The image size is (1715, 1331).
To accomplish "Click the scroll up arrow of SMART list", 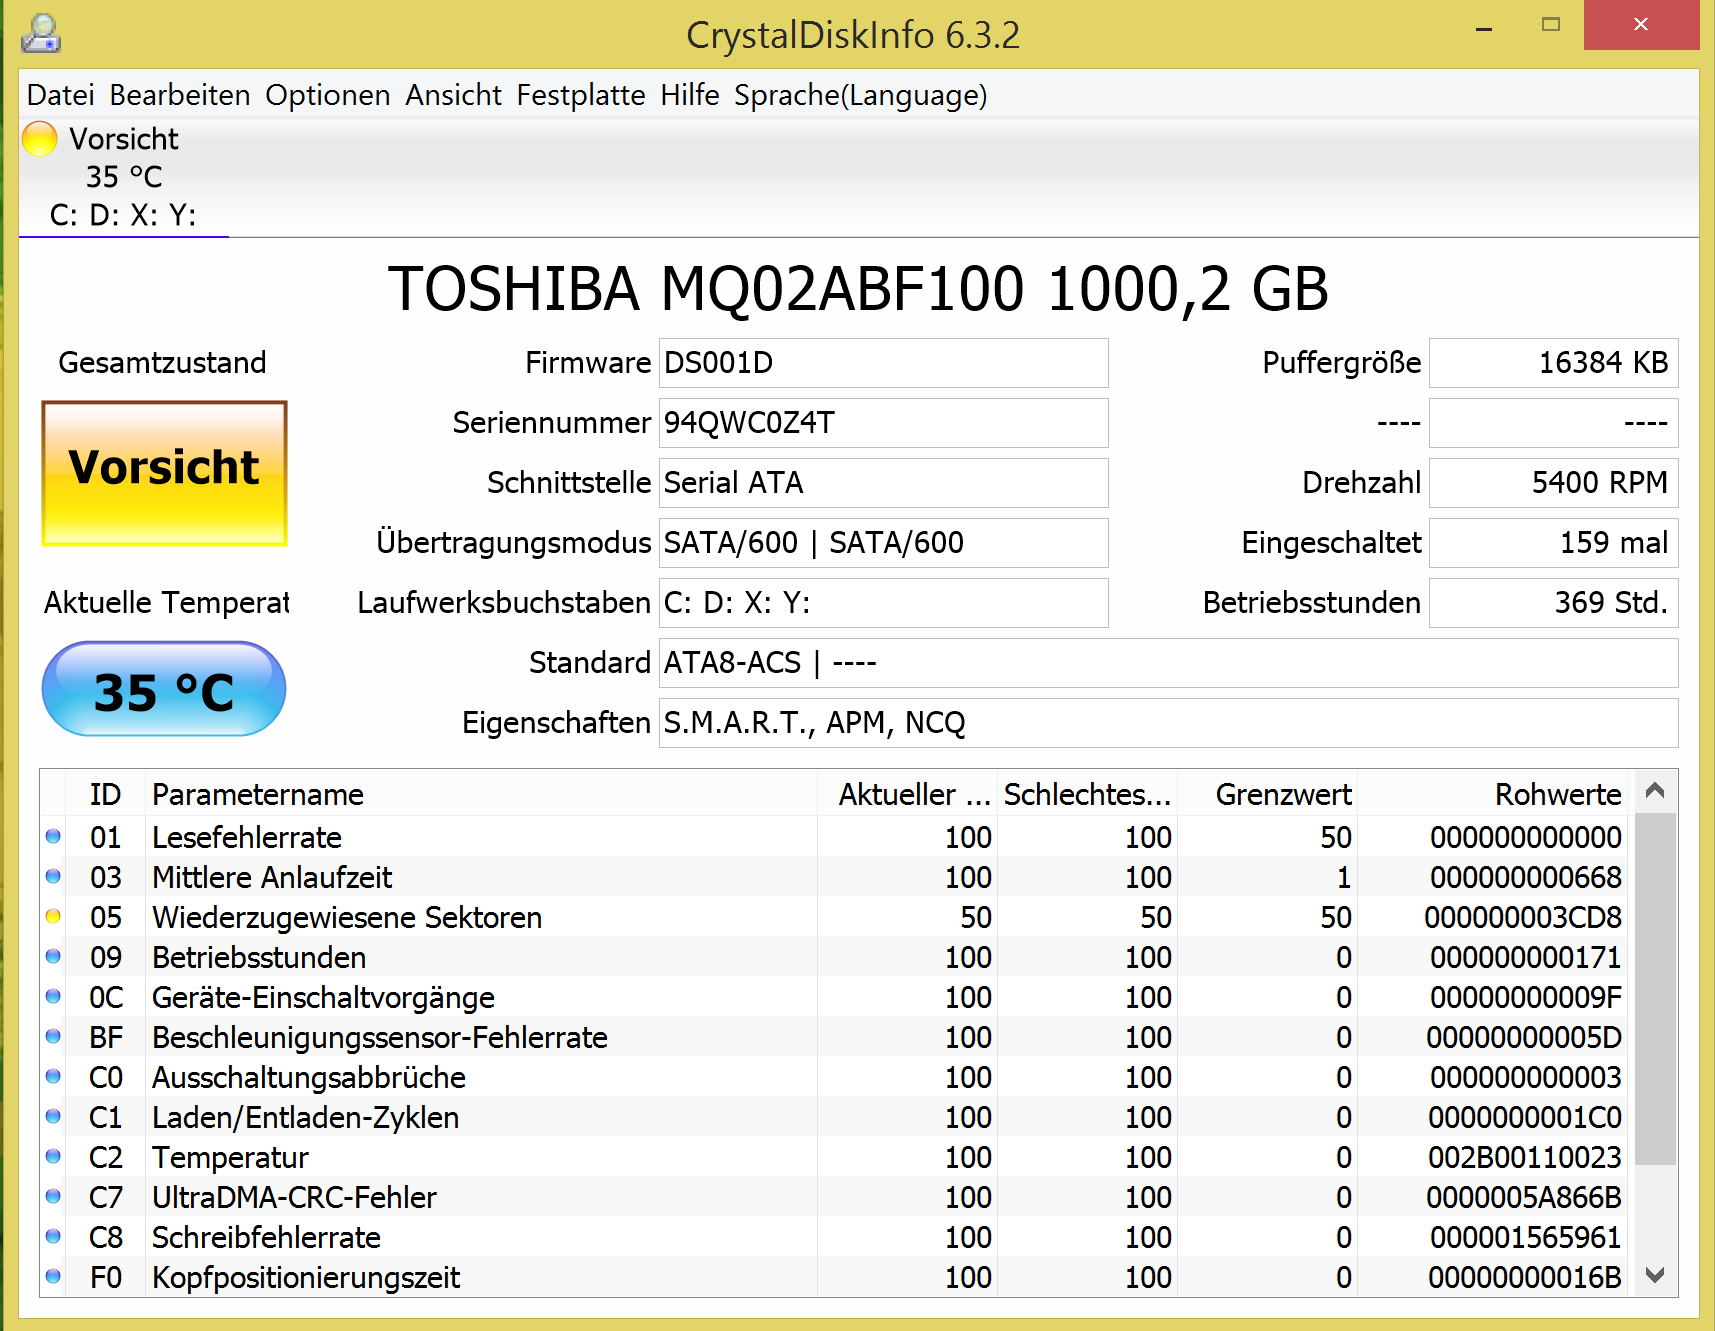I will [x=1655, y=791].
